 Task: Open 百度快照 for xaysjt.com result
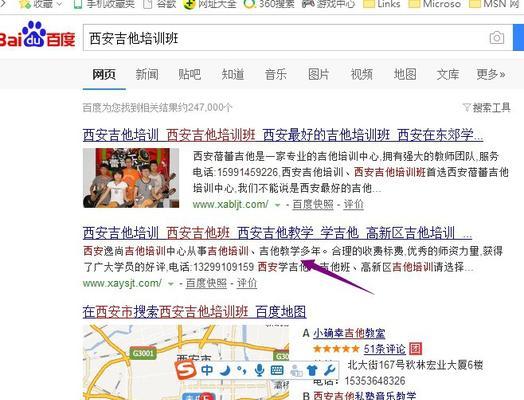point(206,283)
